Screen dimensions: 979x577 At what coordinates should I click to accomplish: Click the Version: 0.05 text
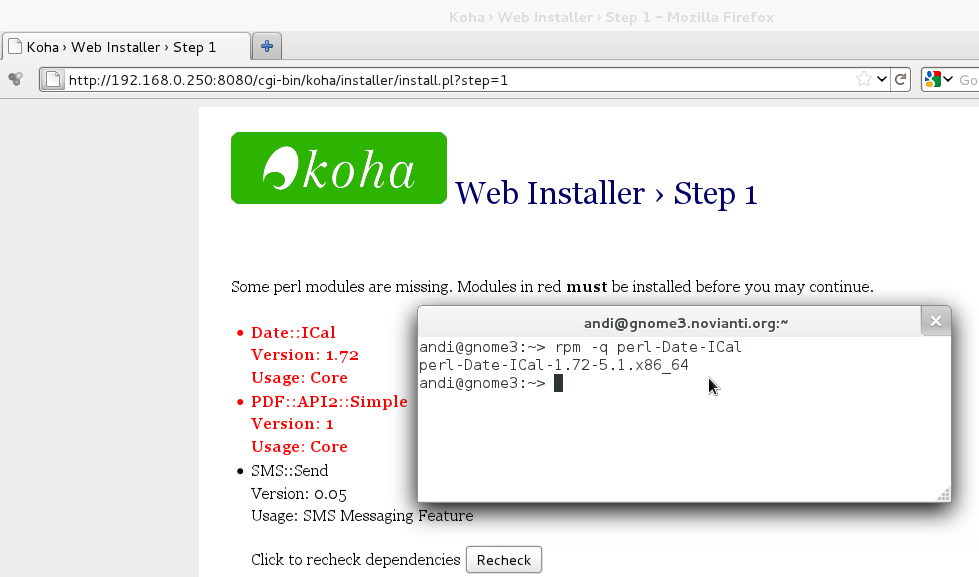point(298,493)
